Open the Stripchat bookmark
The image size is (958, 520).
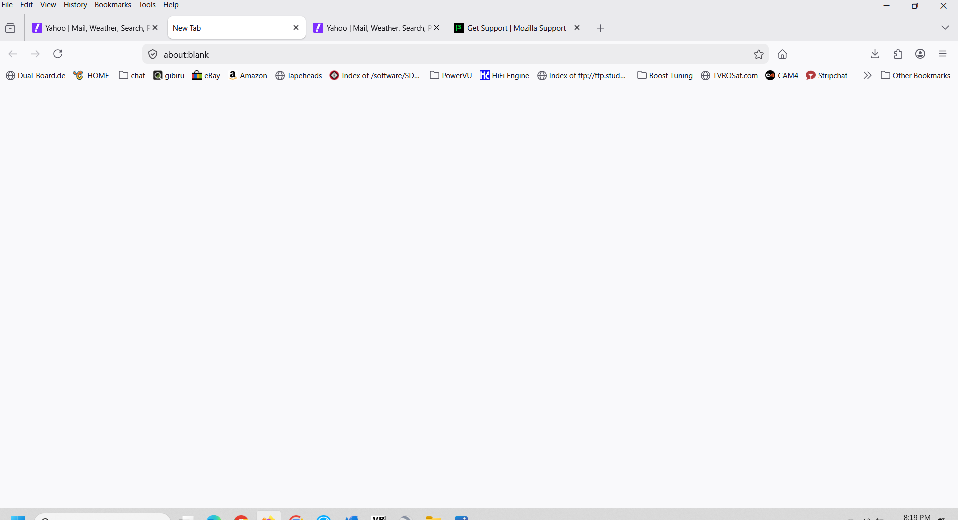pos(827,75)
